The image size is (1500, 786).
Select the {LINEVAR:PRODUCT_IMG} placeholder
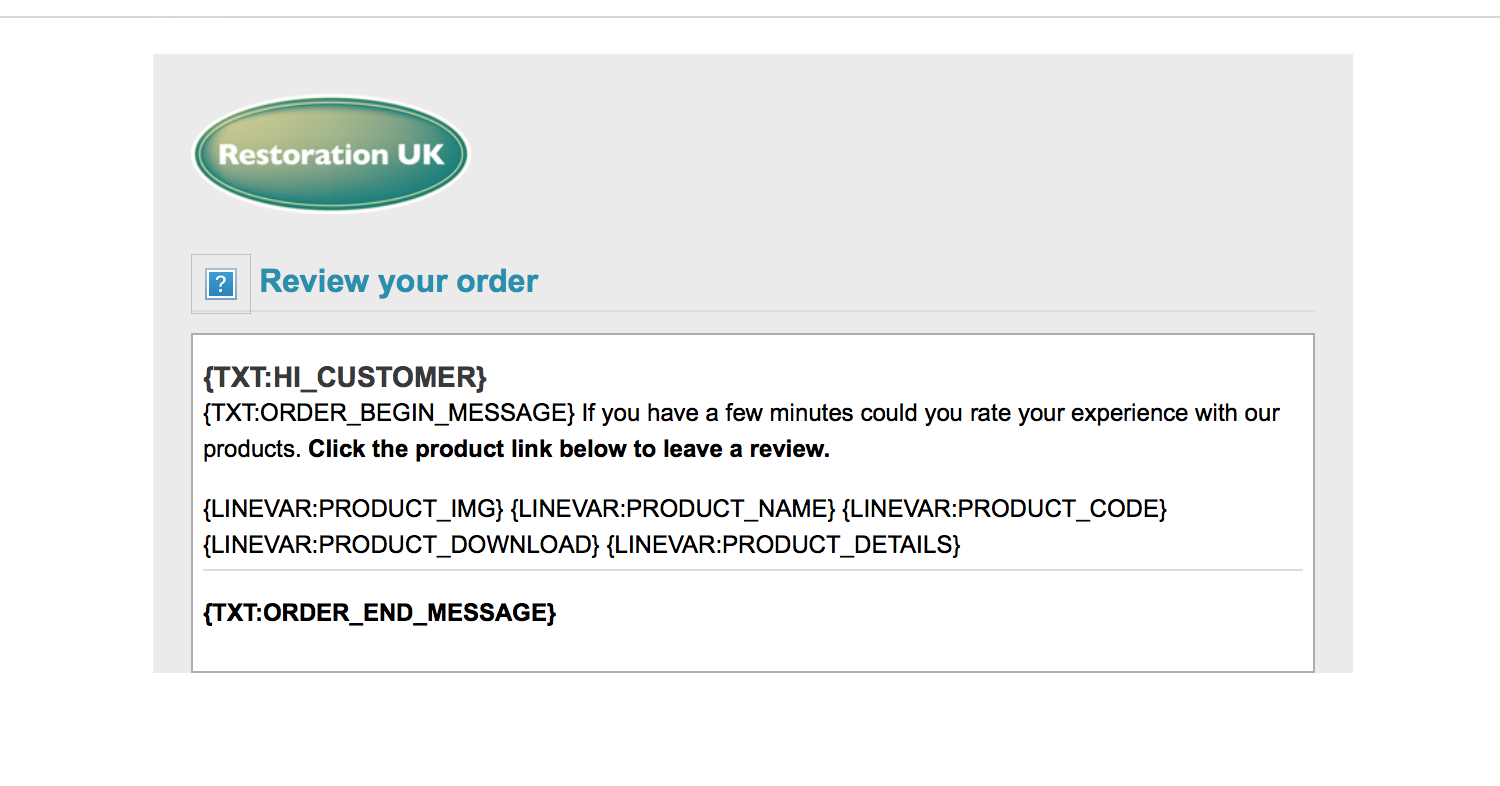[353, 509]
